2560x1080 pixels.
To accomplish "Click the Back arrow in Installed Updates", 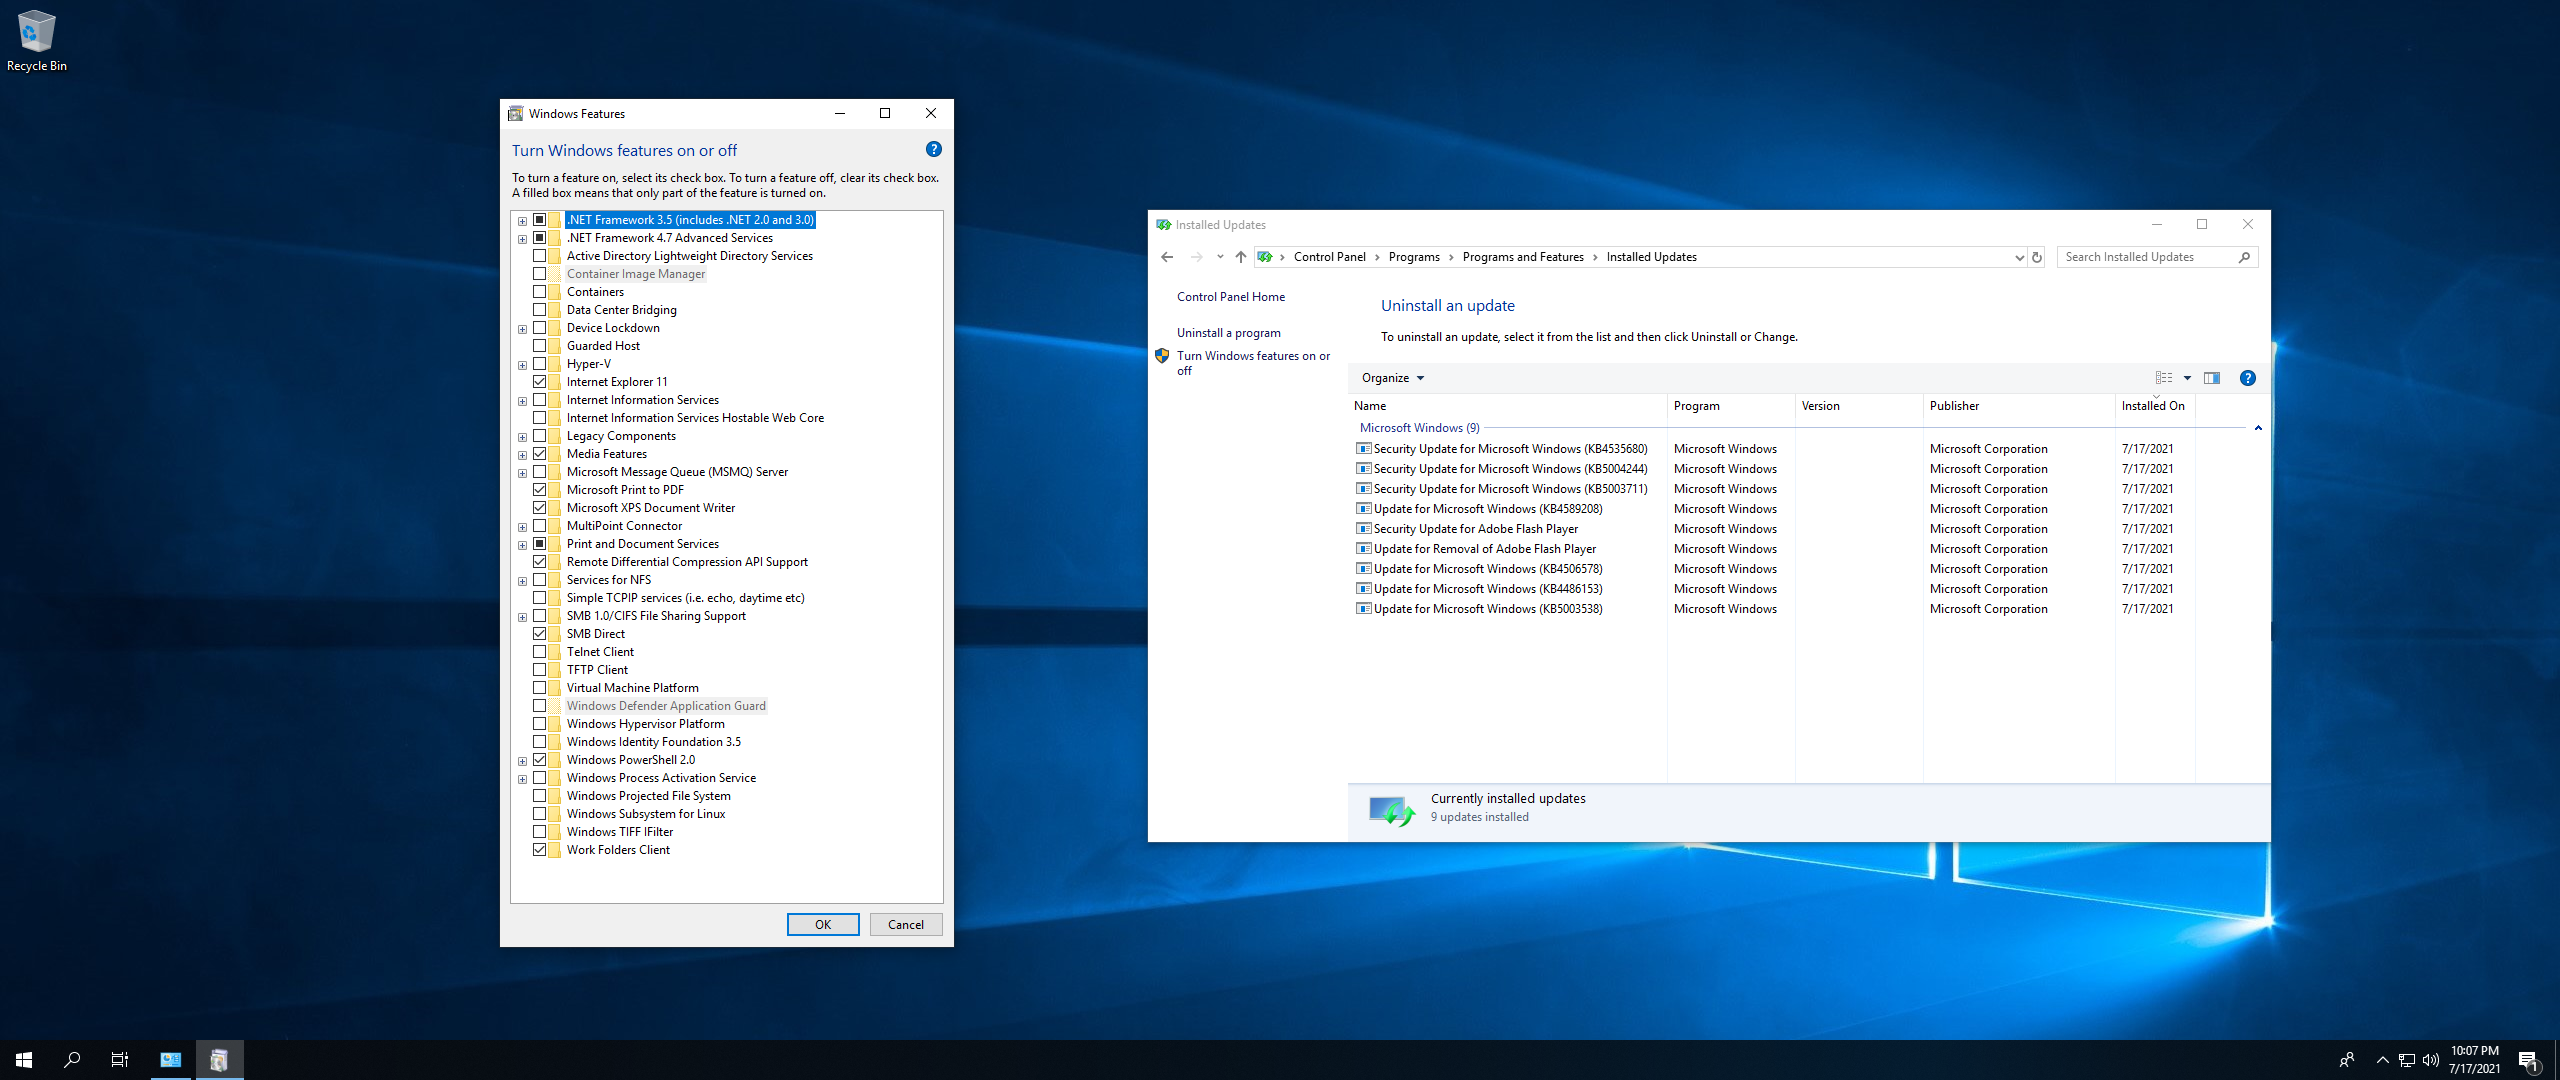I will pos(1167,257).
